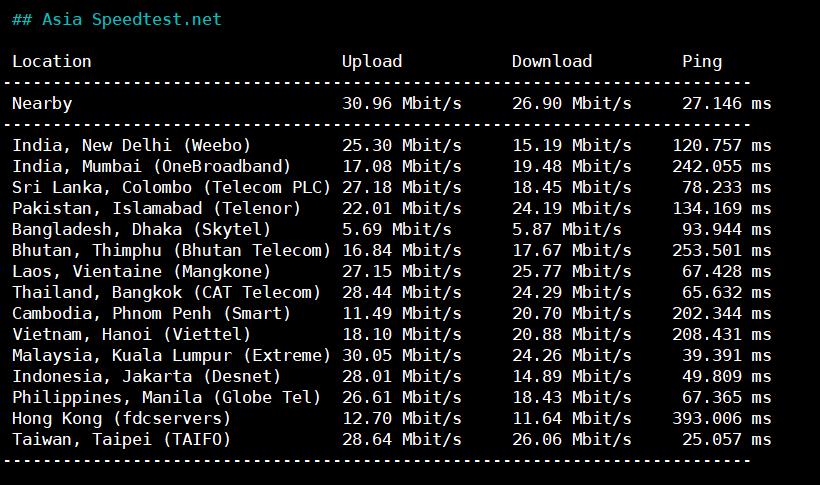Viewport: 820px width, 485px height.
Task: Click Thailand, Bangkok (CAT Telecom) entry
Action: point(167,292)
